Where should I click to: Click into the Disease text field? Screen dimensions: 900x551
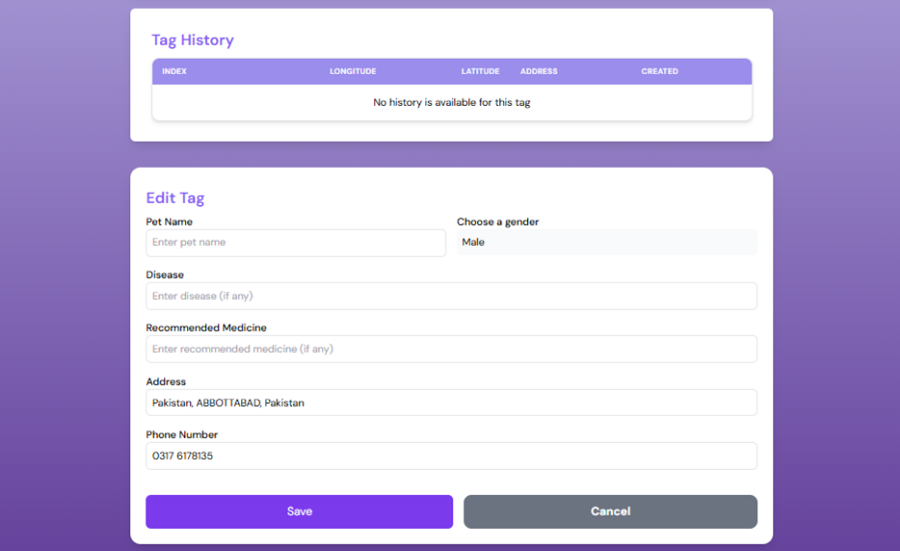tap(451, 296)
